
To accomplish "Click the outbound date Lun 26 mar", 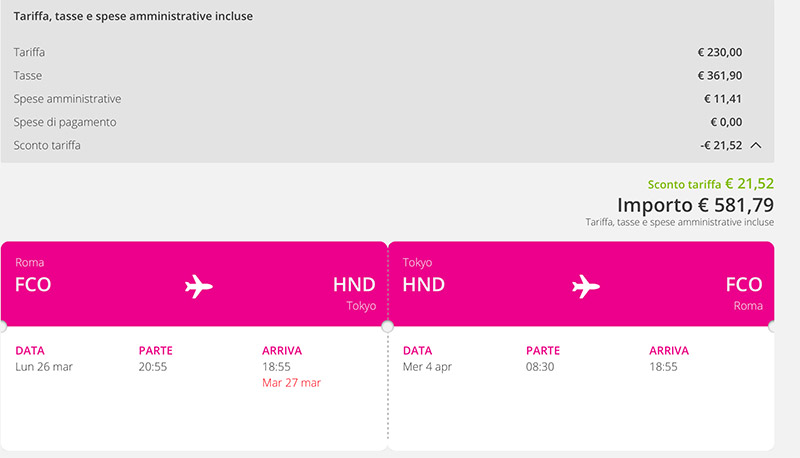I will click(44, 367).
